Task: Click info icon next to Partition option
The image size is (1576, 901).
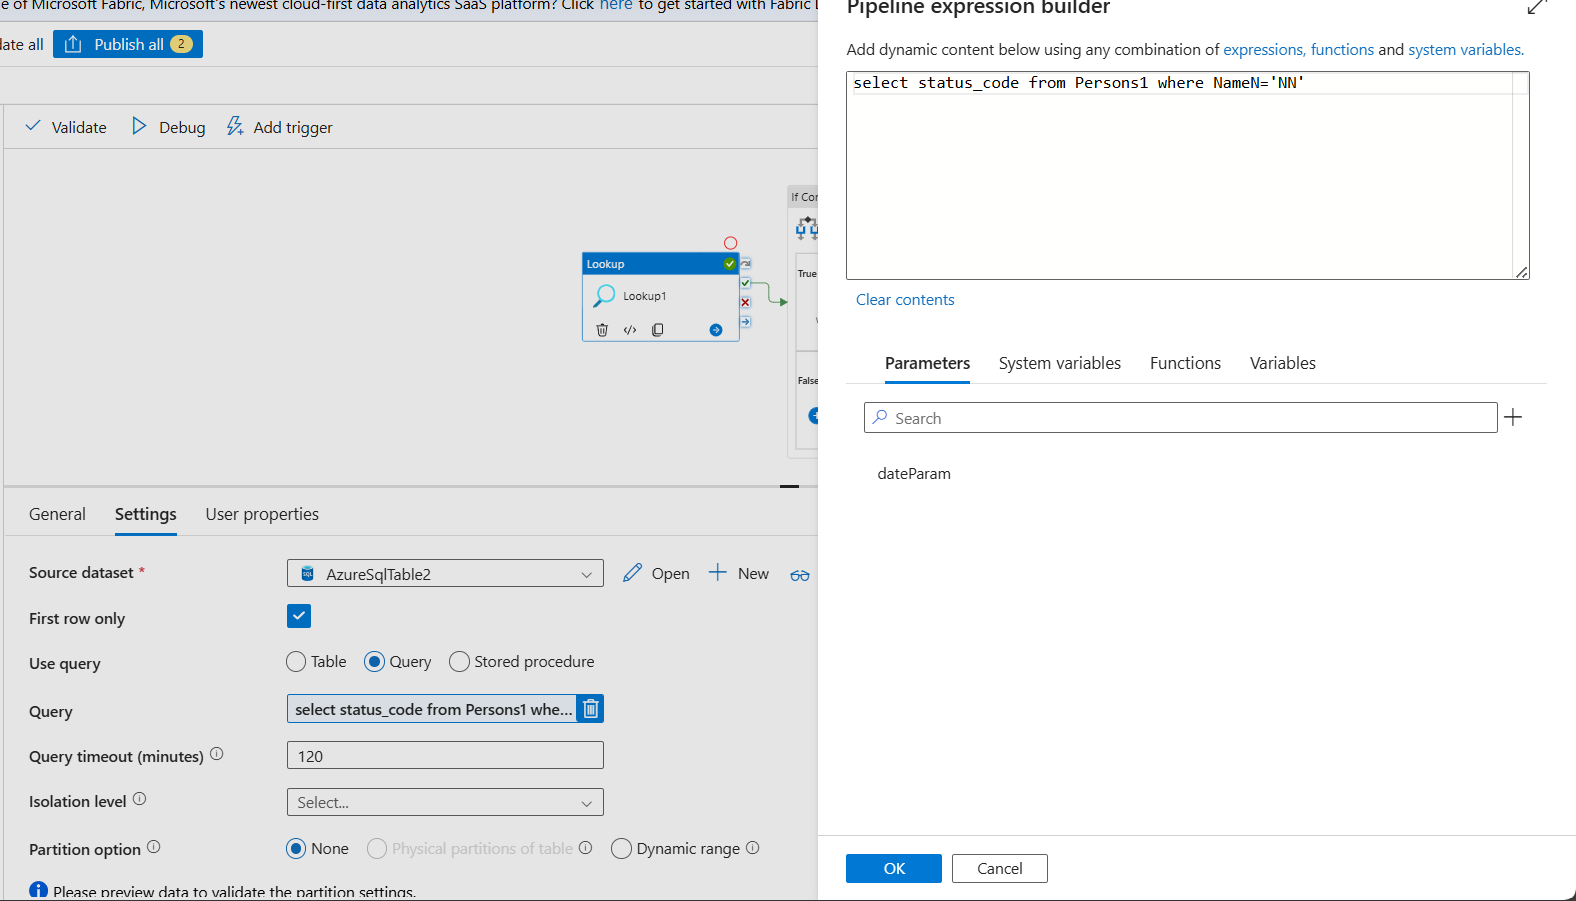Action: [154, 847]
